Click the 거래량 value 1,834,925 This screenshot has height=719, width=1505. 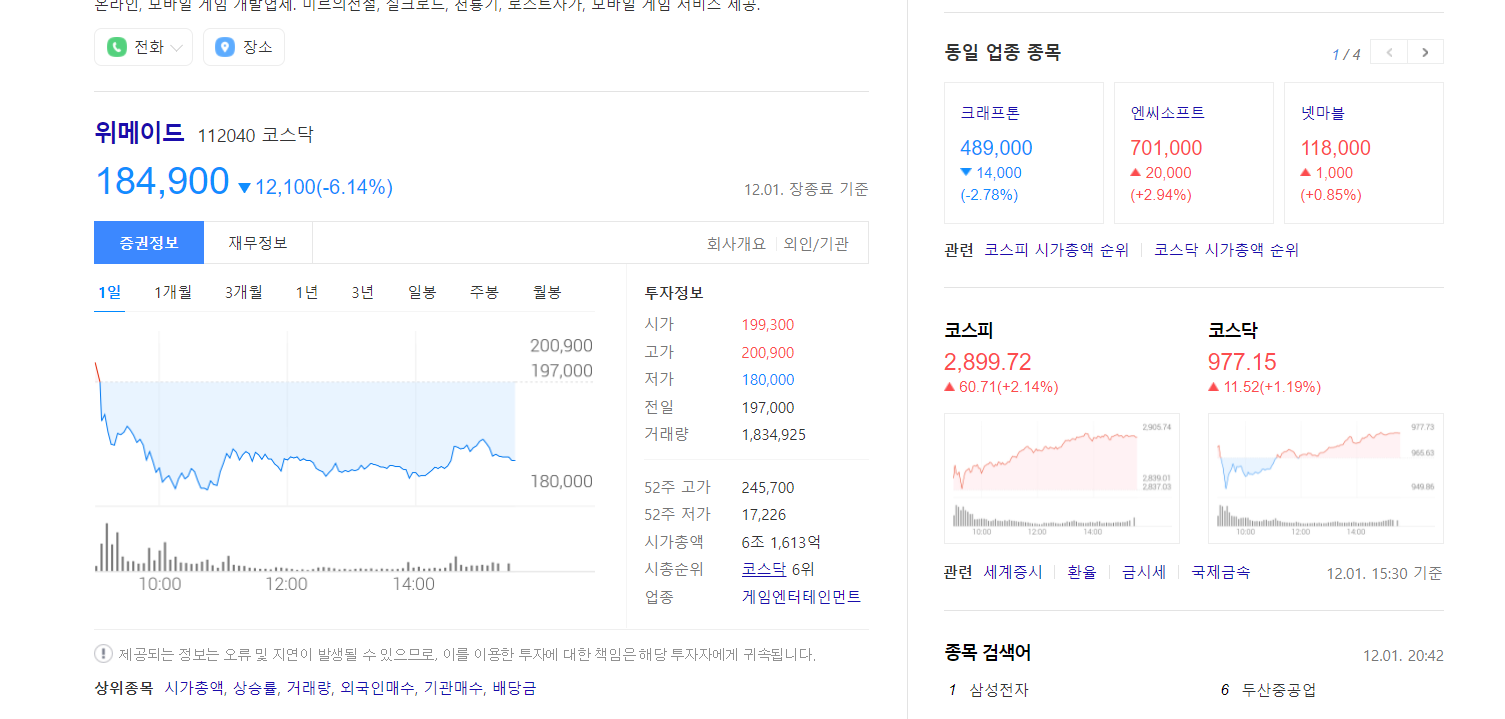[x=774, y=435]
